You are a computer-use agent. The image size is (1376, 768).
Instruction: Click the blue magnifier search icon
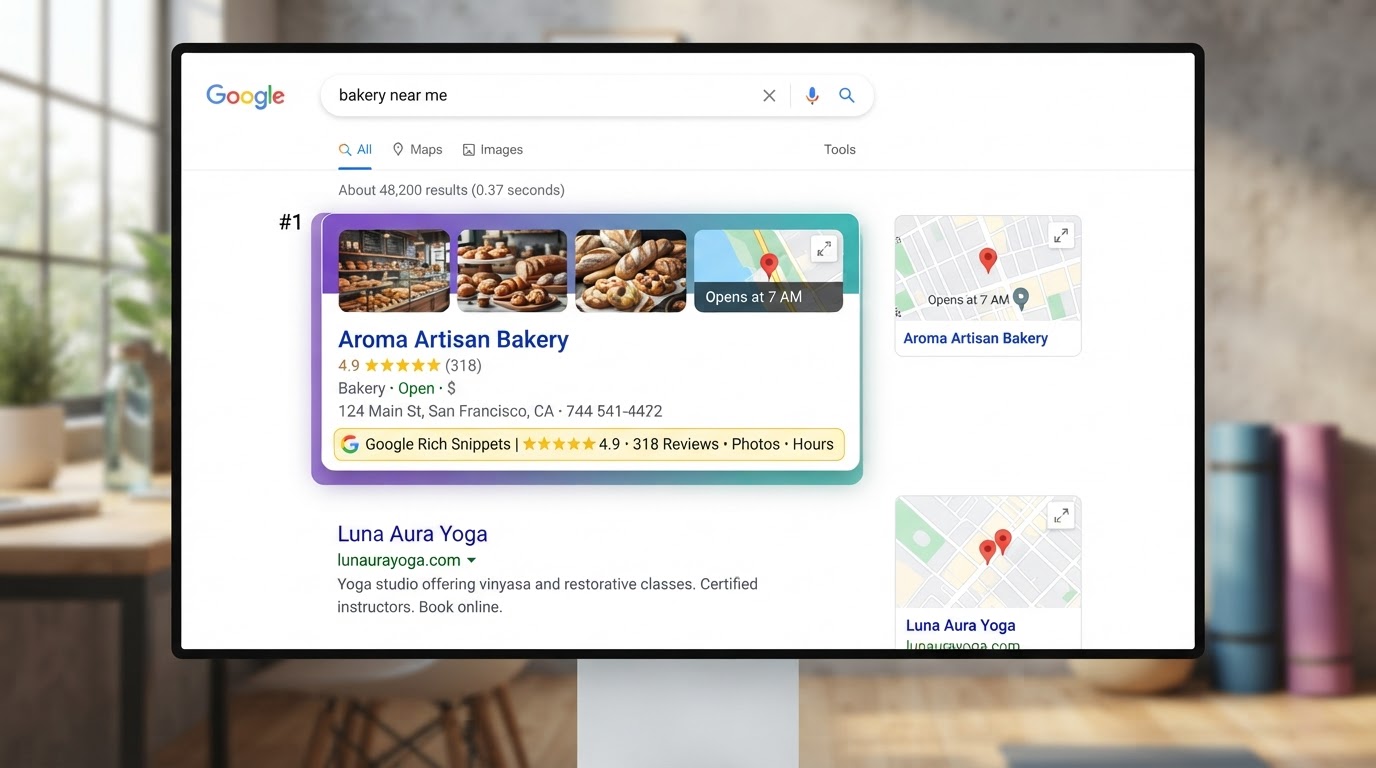(847, 96)
